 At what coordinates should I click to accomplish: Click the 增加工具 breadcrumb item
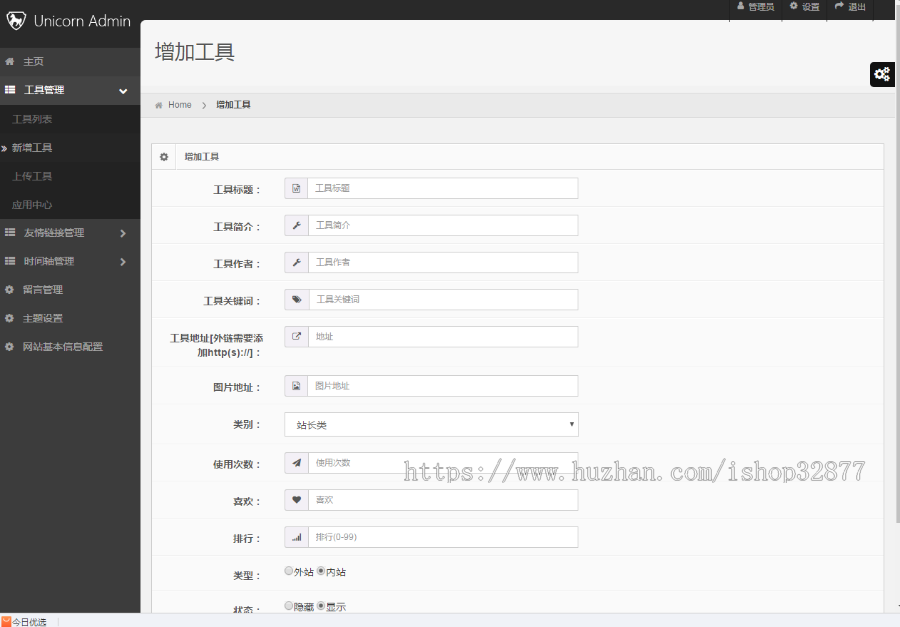tap(234, 105)
